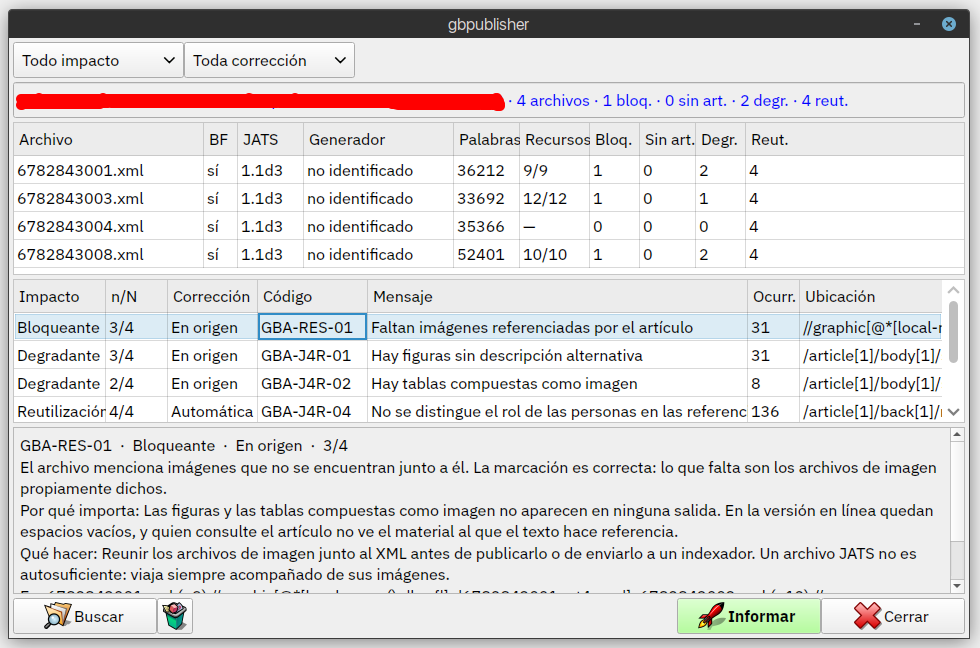
Task: Sort issues by Código column header
Action: (x=312, y=296)
